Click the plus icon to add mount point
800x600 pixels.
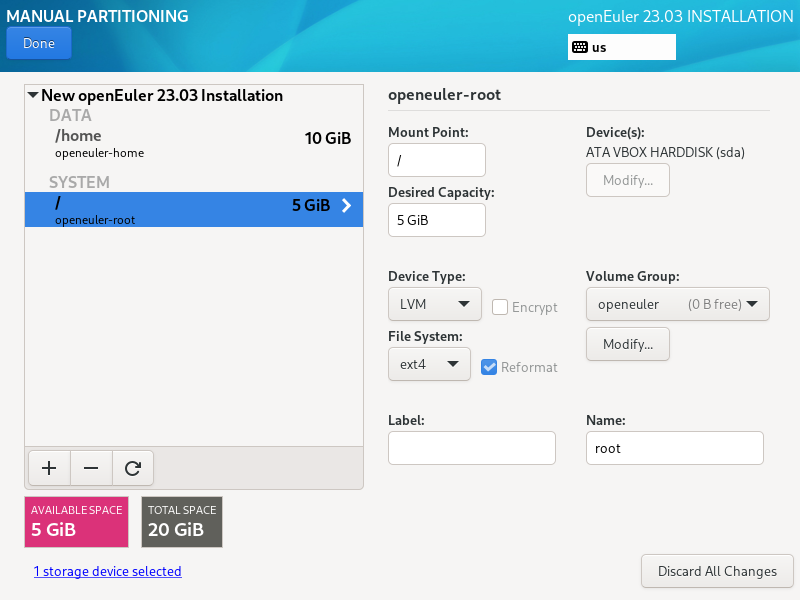pos(49,467)
